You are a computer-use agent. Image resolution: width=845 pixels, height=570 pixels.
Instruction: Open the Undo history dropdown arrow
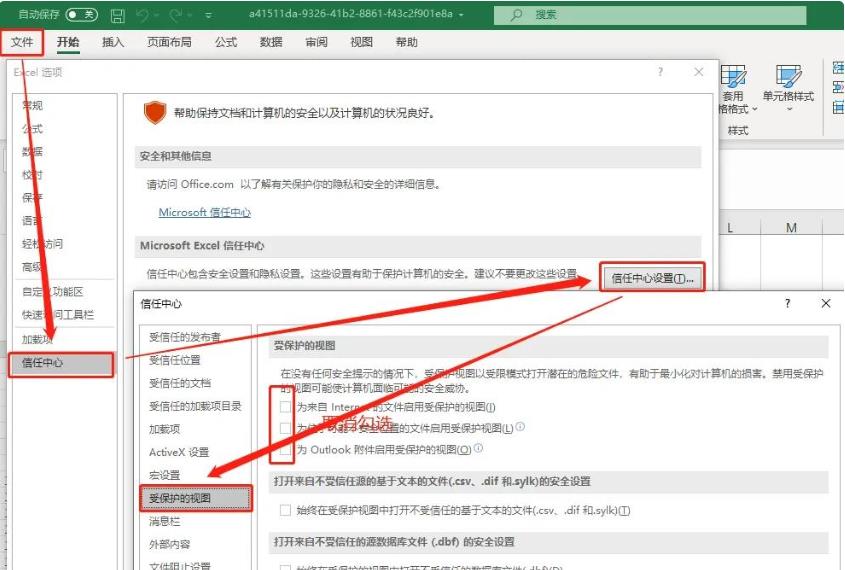click(x=156, y=16)
